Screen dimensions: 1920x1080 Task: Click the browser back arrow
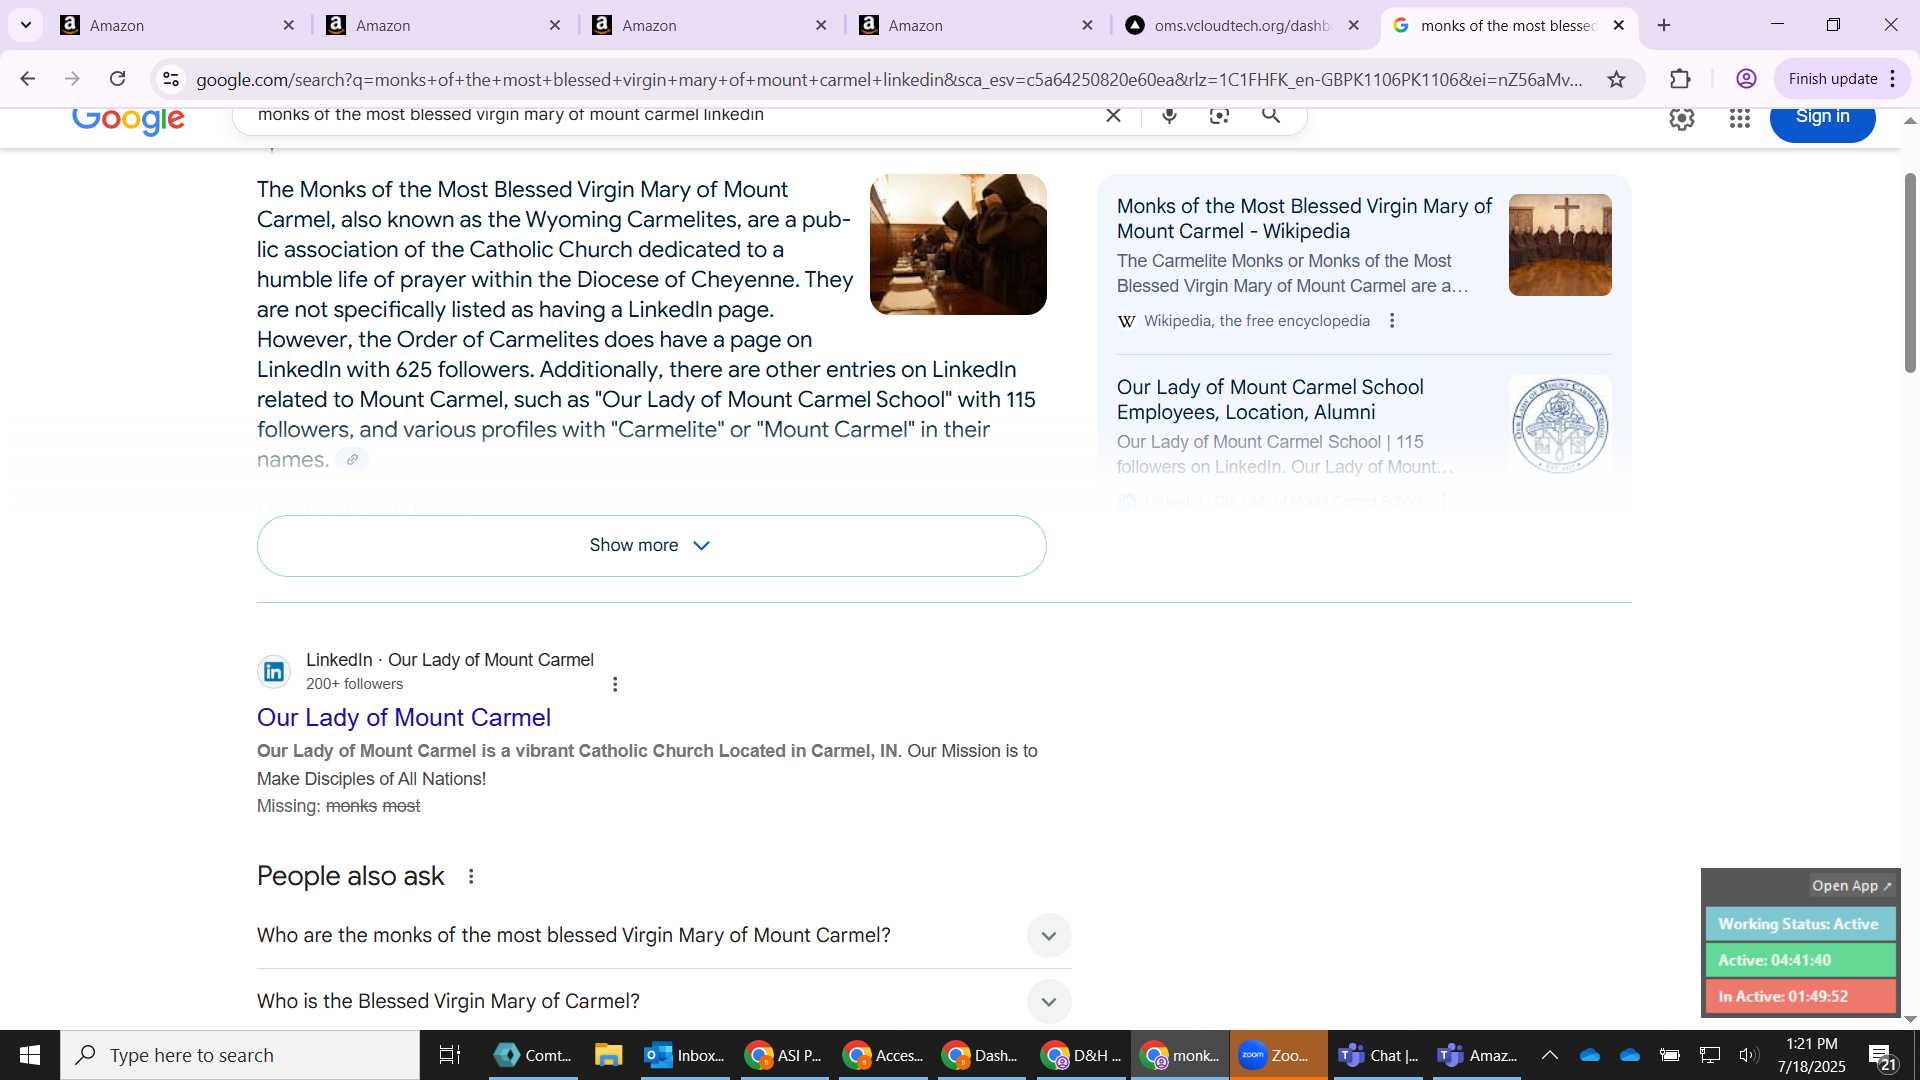(27, 79)
